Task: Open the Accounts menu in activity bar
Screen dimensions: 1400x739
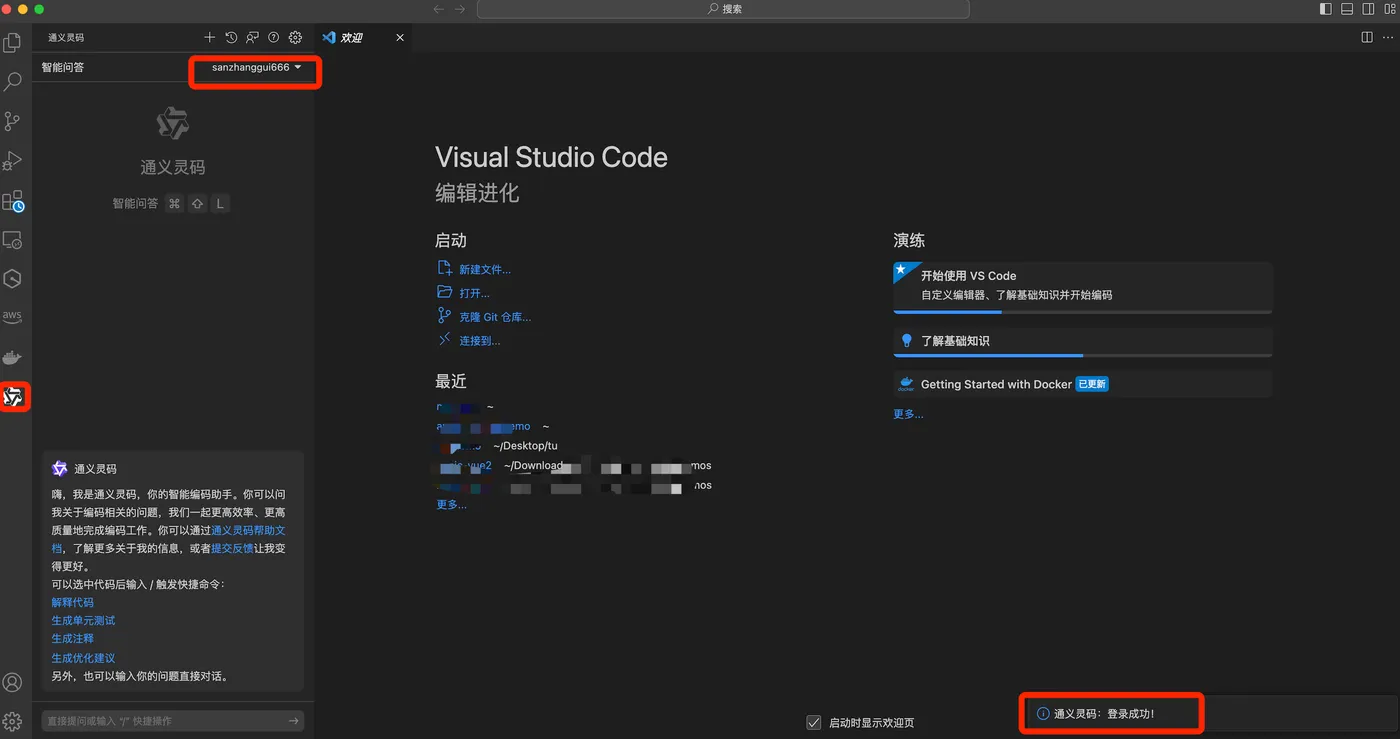Action: tap(12, 683)
